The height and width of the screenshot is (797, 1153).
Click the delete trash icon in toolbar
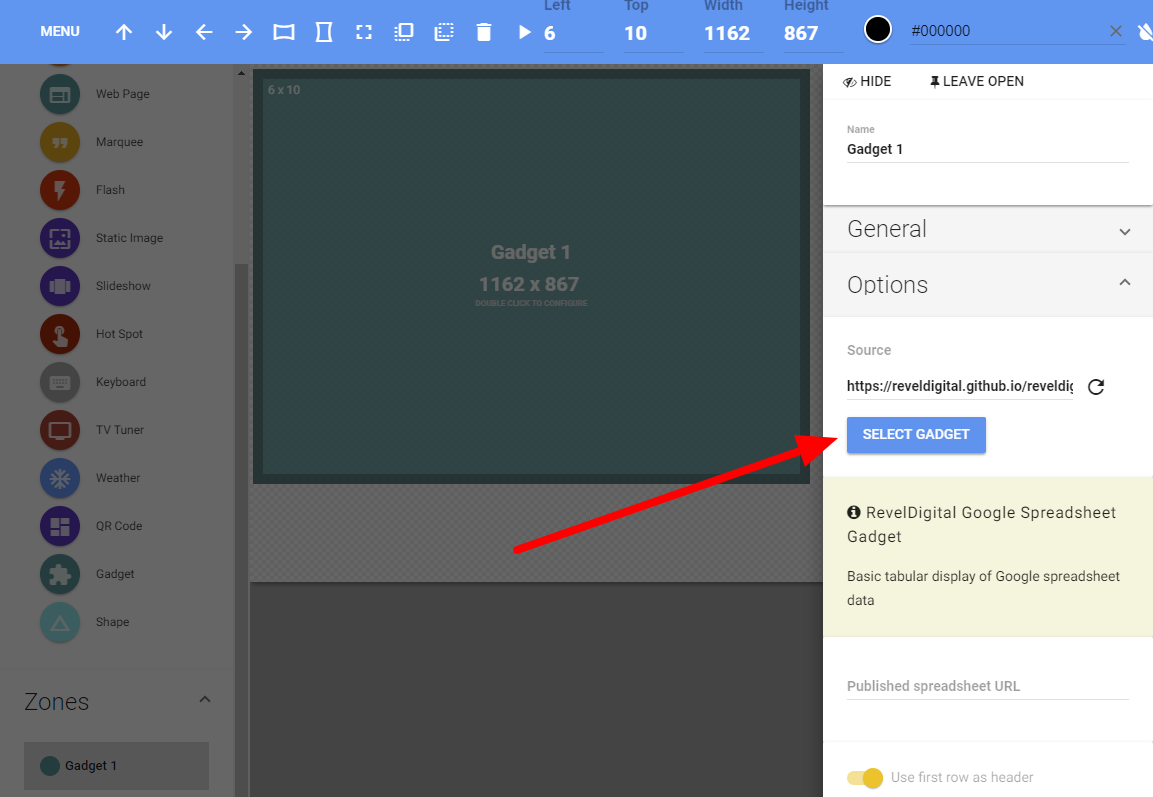(x=484, y=32)
